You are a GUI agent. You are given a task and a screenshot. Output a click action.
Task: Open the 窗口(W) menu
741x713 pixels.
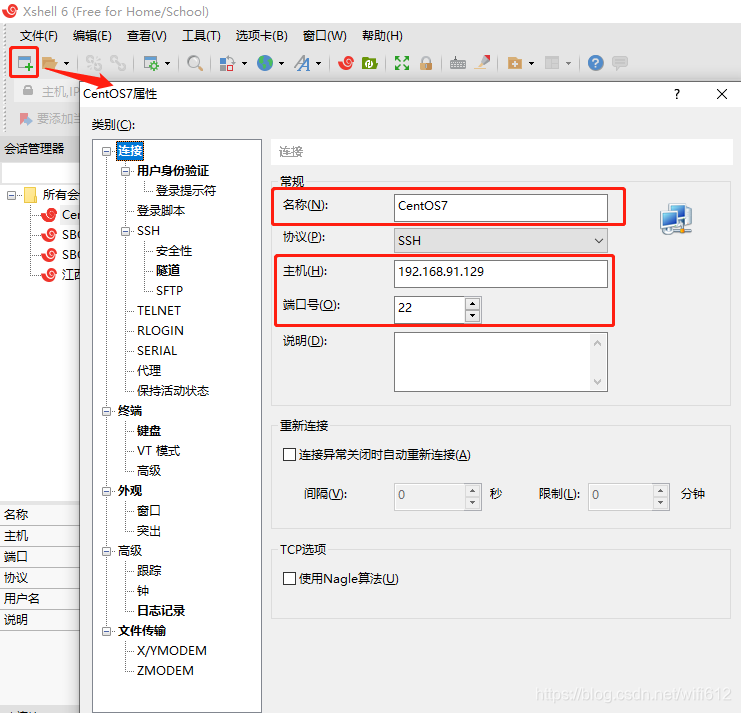click(325, 36)
